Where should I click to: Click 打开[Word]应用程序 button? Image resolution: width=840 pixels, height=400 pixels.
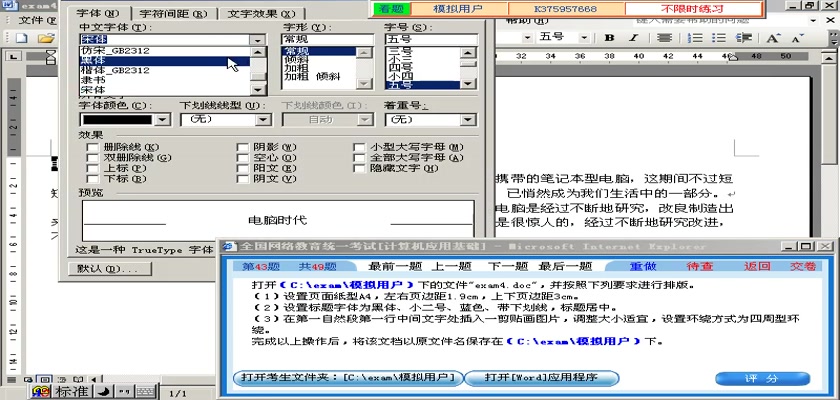541,378
